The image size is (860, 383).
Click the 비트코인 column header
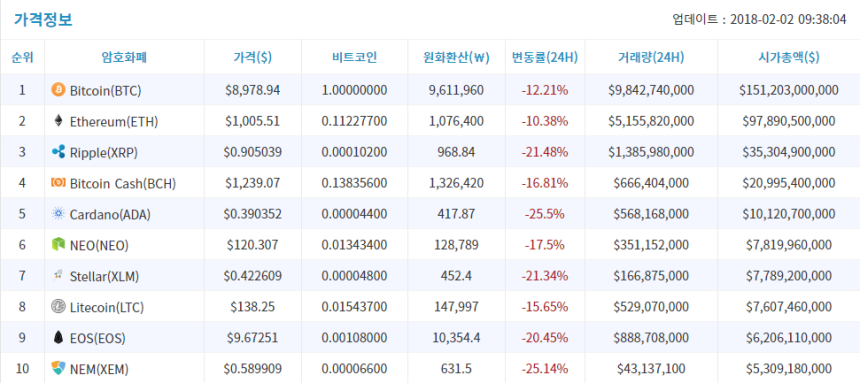point(354,57)
